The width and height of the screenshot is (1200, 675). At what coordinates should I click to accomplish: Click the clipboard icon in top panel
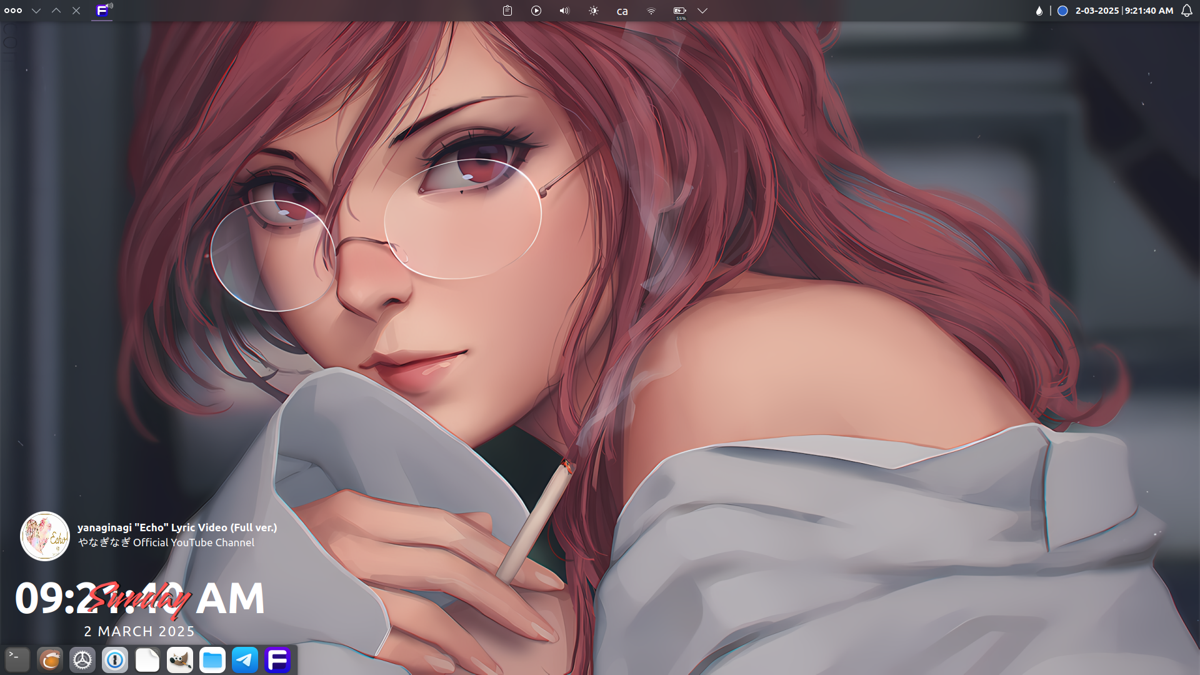click(507, 11)
